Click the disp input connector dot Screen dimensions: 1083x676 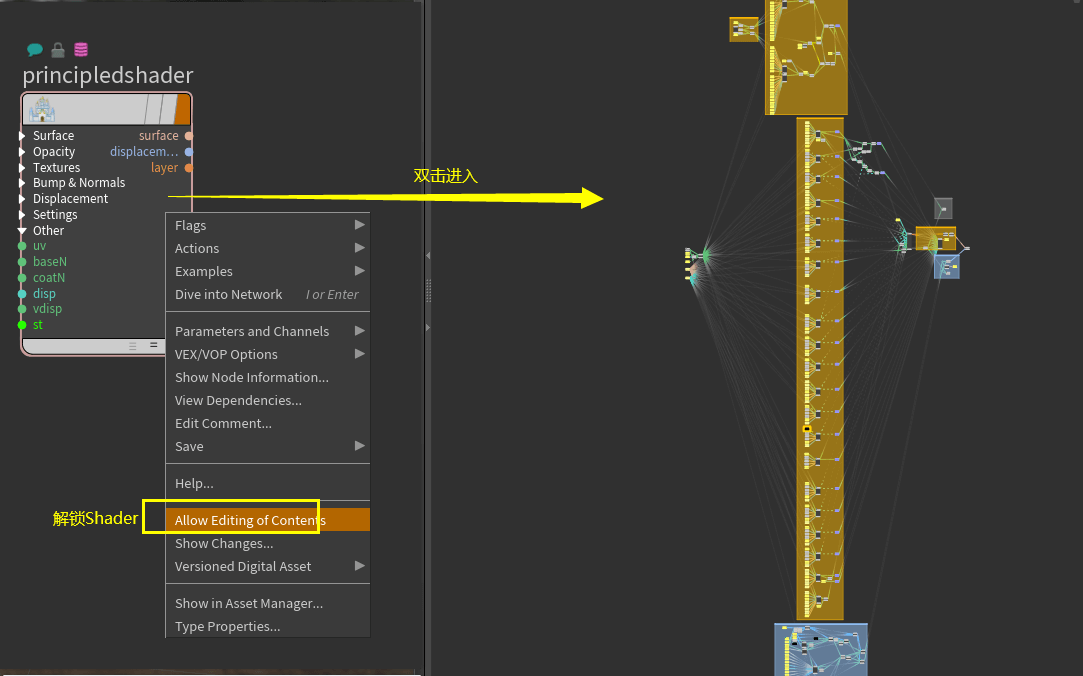tap(22, 293)
